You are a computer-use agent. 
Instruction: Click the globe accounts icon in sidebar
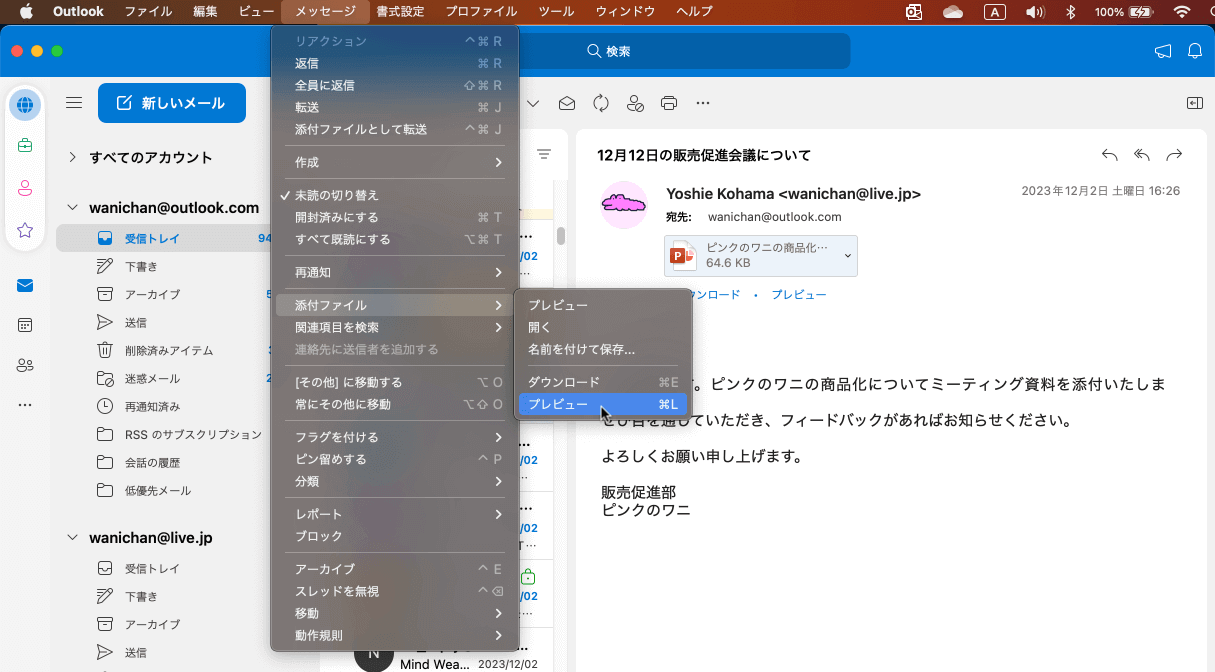25,104
